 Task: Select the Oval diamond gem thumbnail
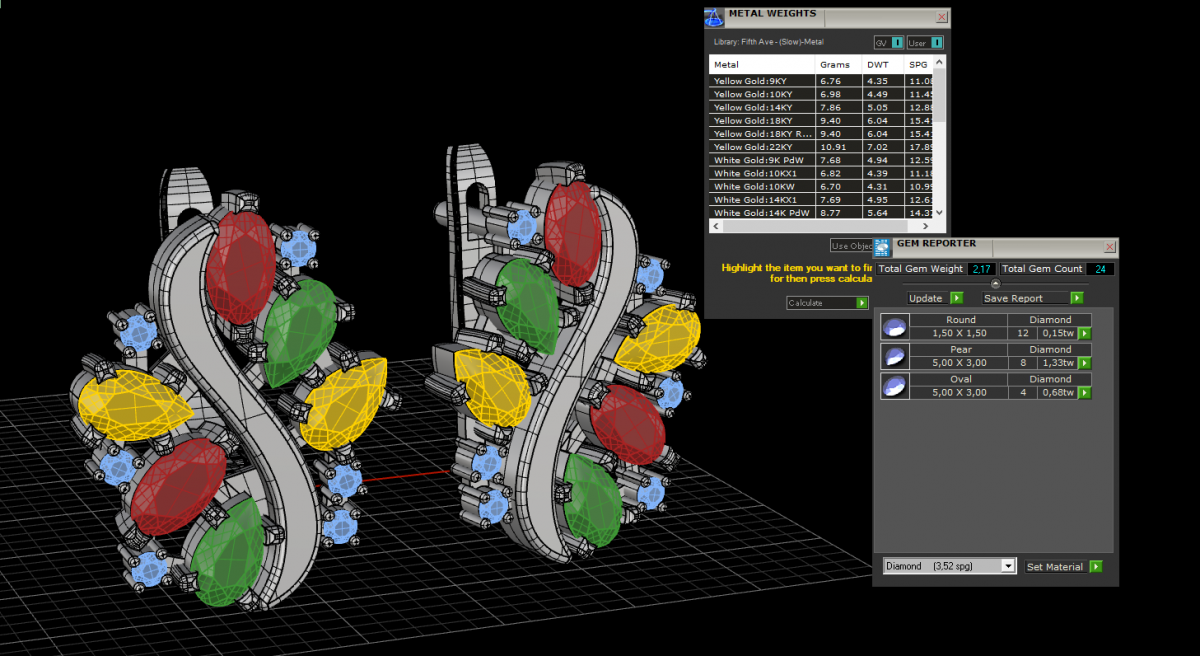pos(894,386)
